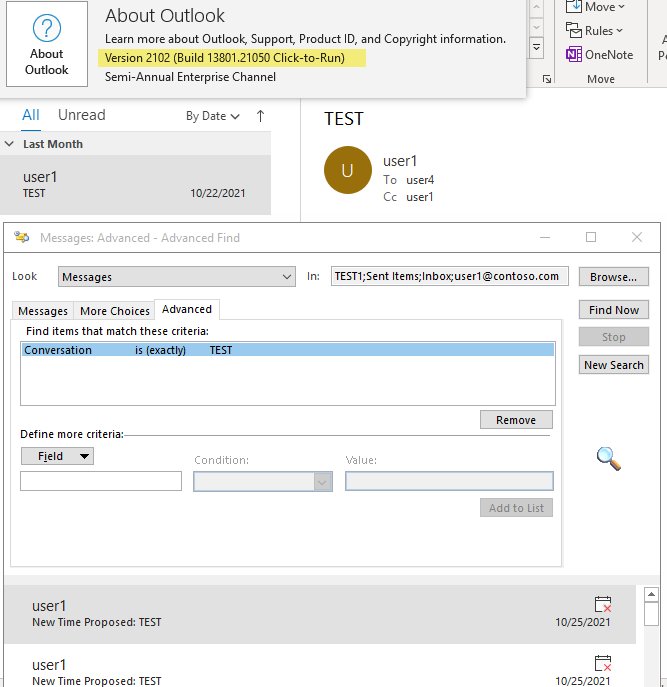Viewport: 667px width, 687px height.
Task: Click the results list scrollbar thumb
Action: click(x=651, y=614)
